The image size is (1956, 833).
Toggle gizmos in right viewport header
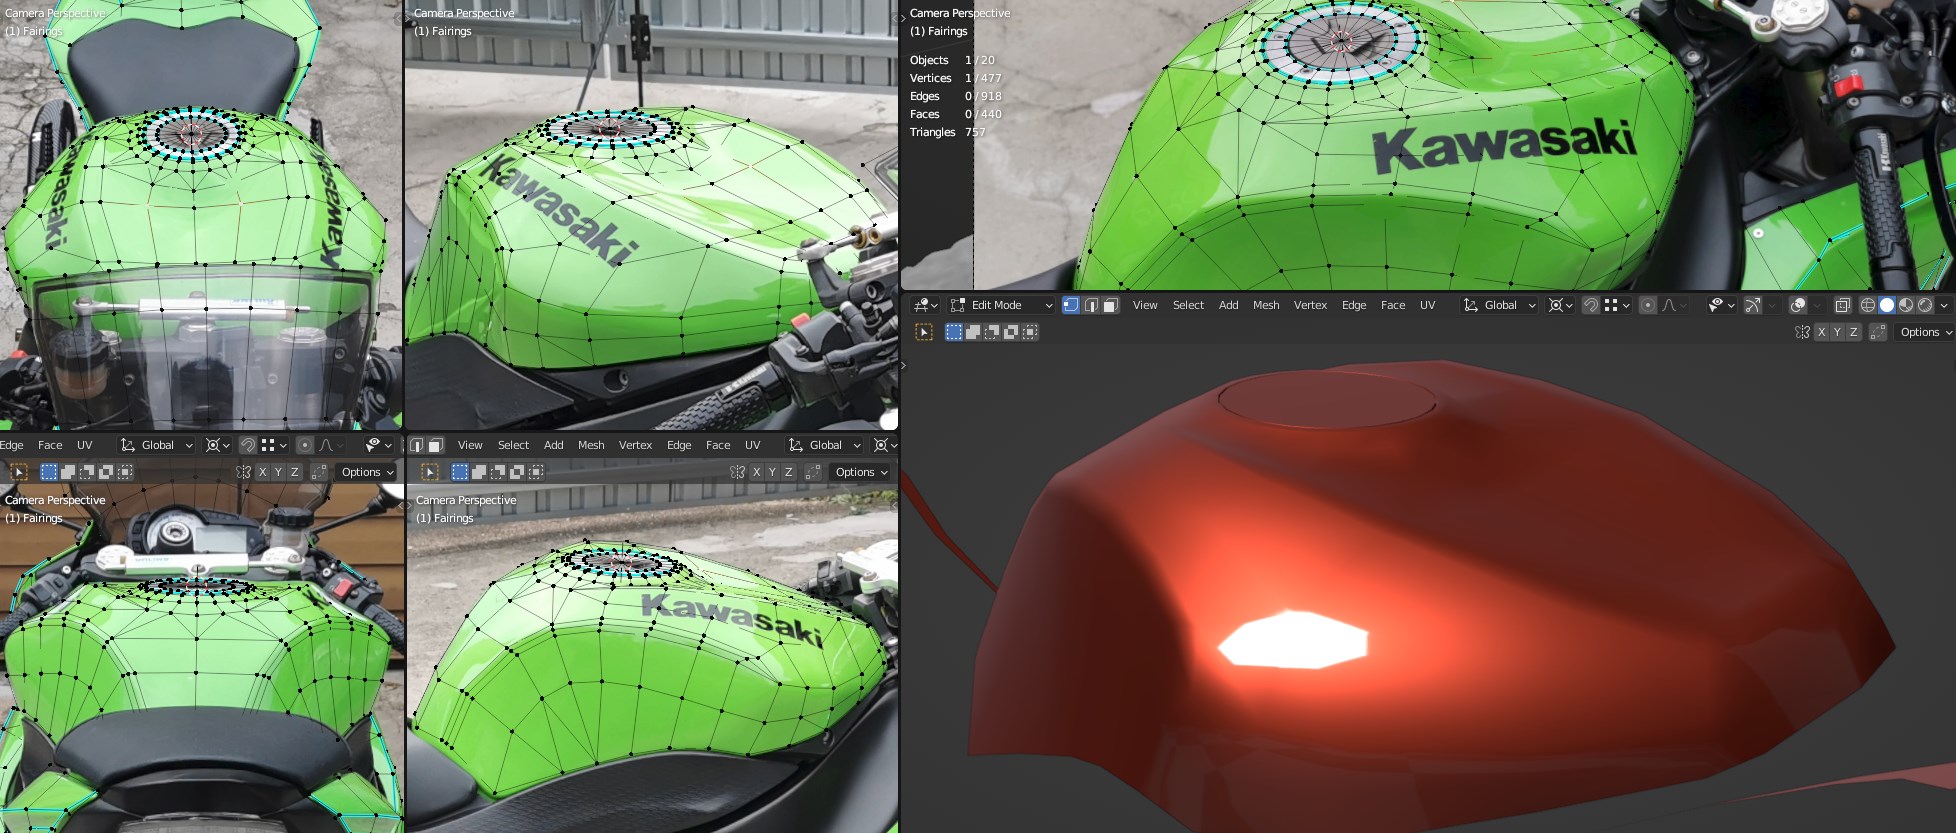(1752, 305)
